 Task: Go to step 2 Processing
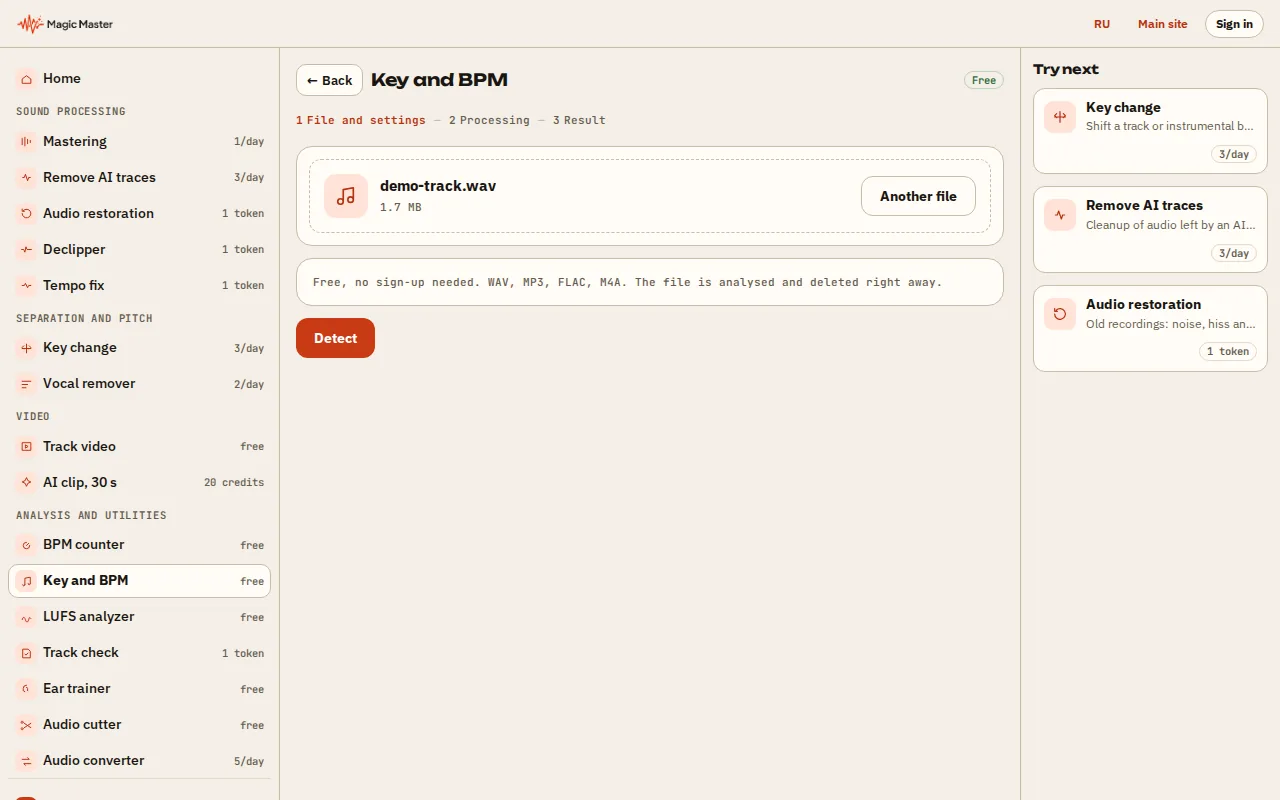point(489,120)
